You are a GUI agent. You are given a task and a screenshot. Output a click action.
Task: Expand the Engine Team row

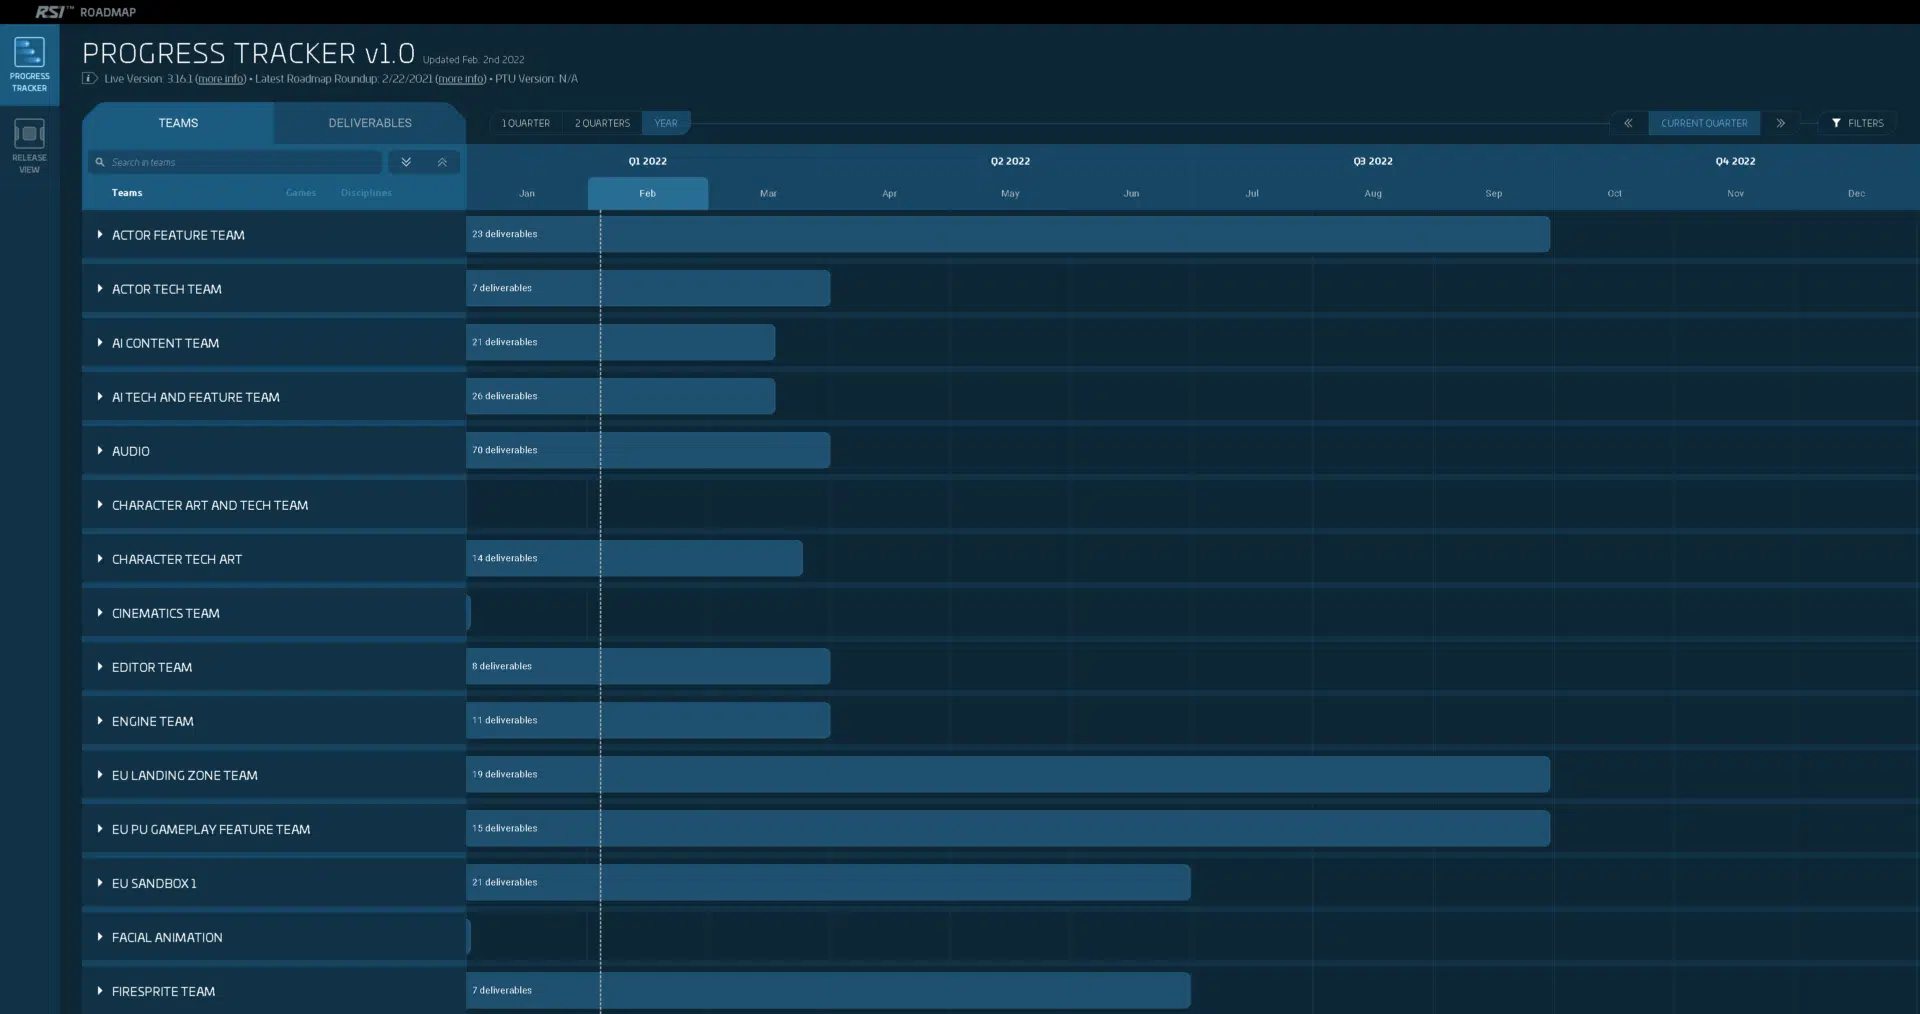99,721
